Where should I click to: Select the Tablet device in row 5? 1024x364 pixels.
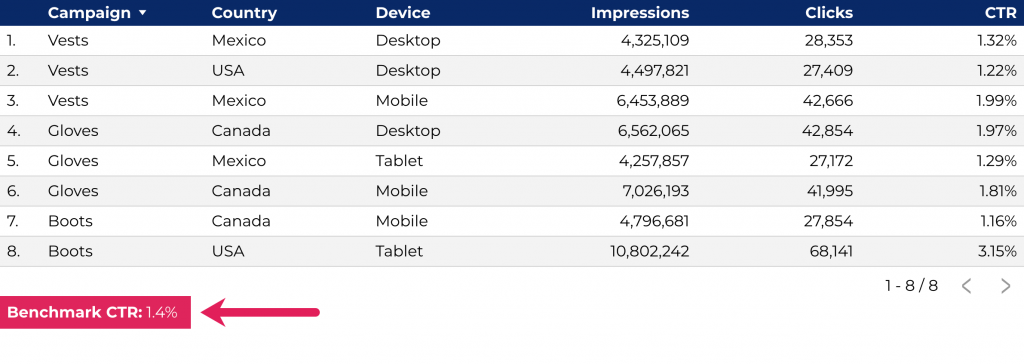pyautogui.click(x=399, y=161)
